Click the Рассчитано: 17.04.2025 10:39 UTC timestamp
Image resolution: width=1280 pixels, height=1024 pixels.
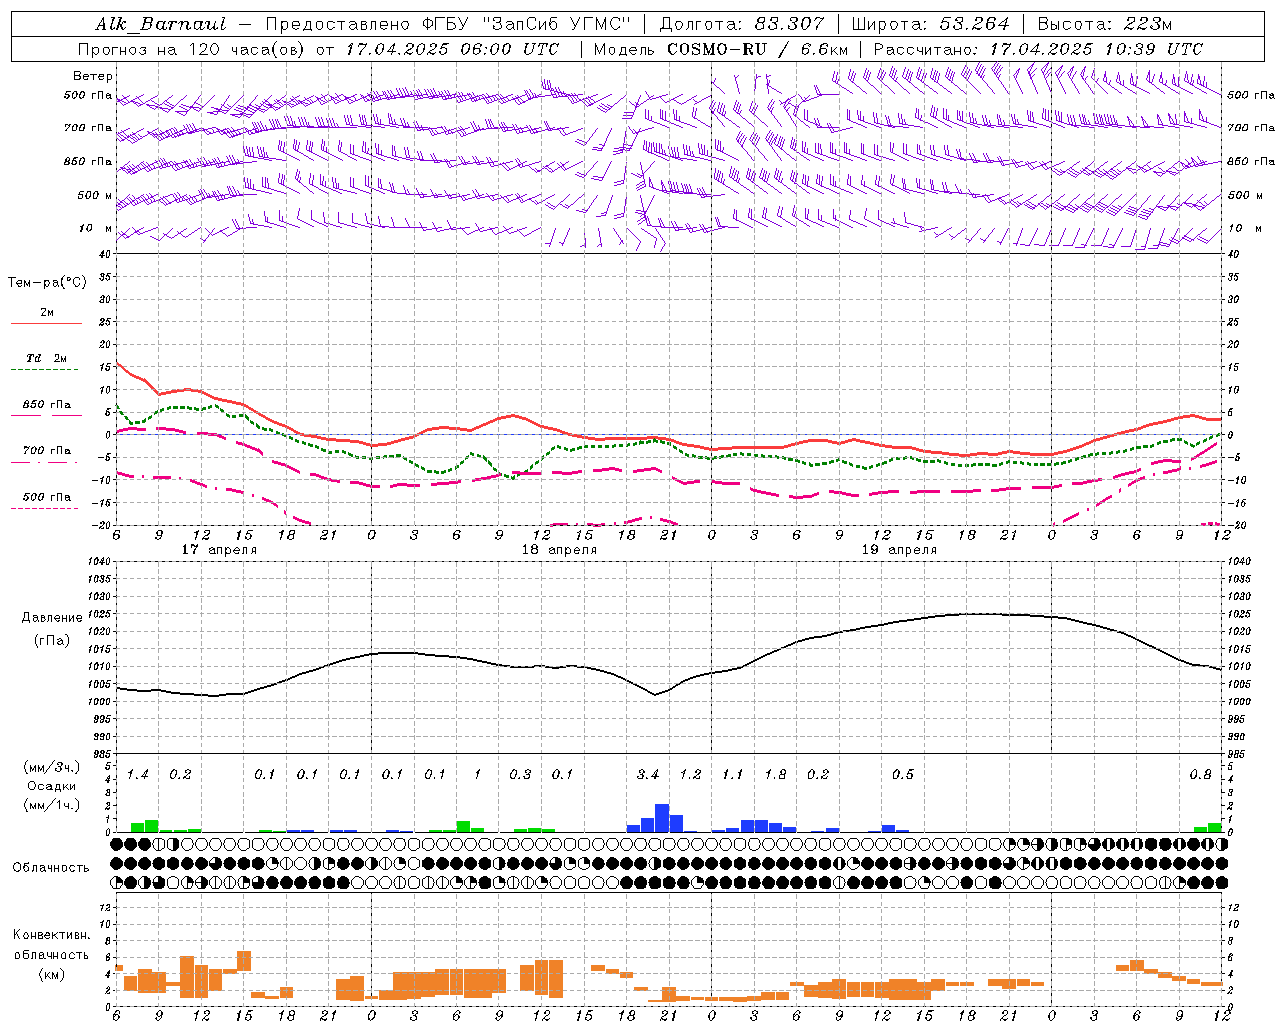[x=1038, y=48]
